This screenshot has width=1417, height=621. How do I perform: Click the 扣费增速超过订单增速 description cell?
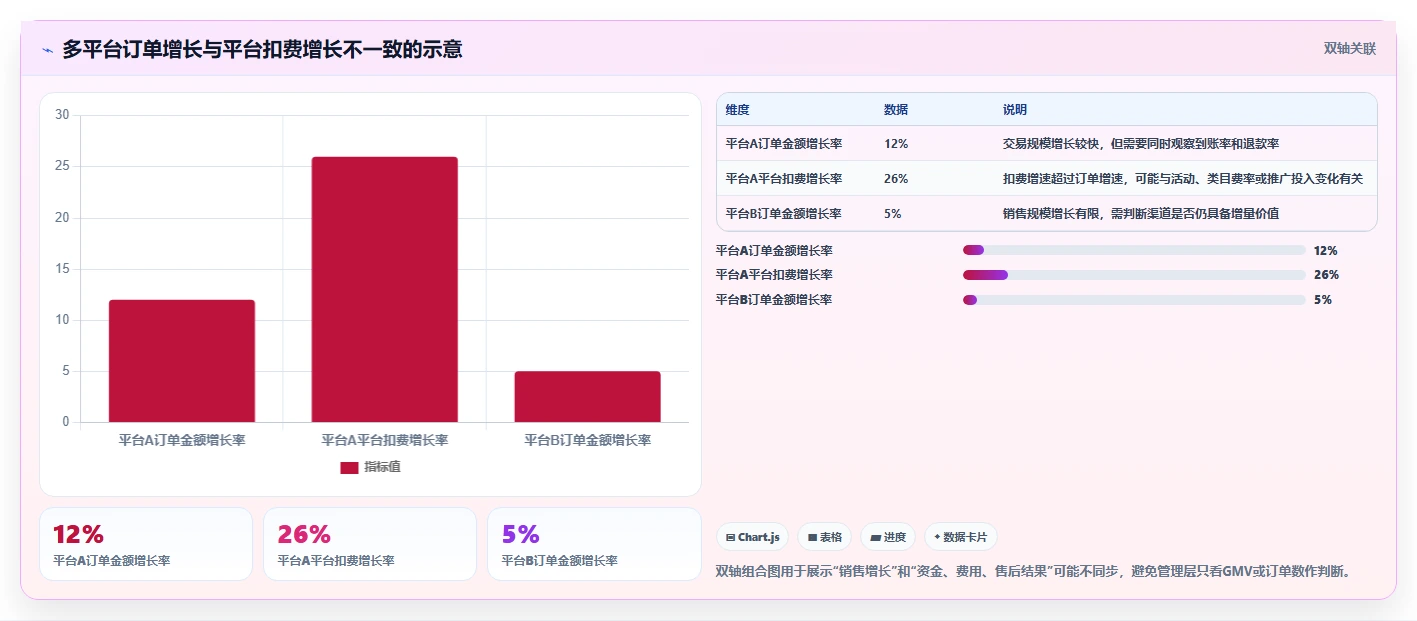pos(1183,178)
